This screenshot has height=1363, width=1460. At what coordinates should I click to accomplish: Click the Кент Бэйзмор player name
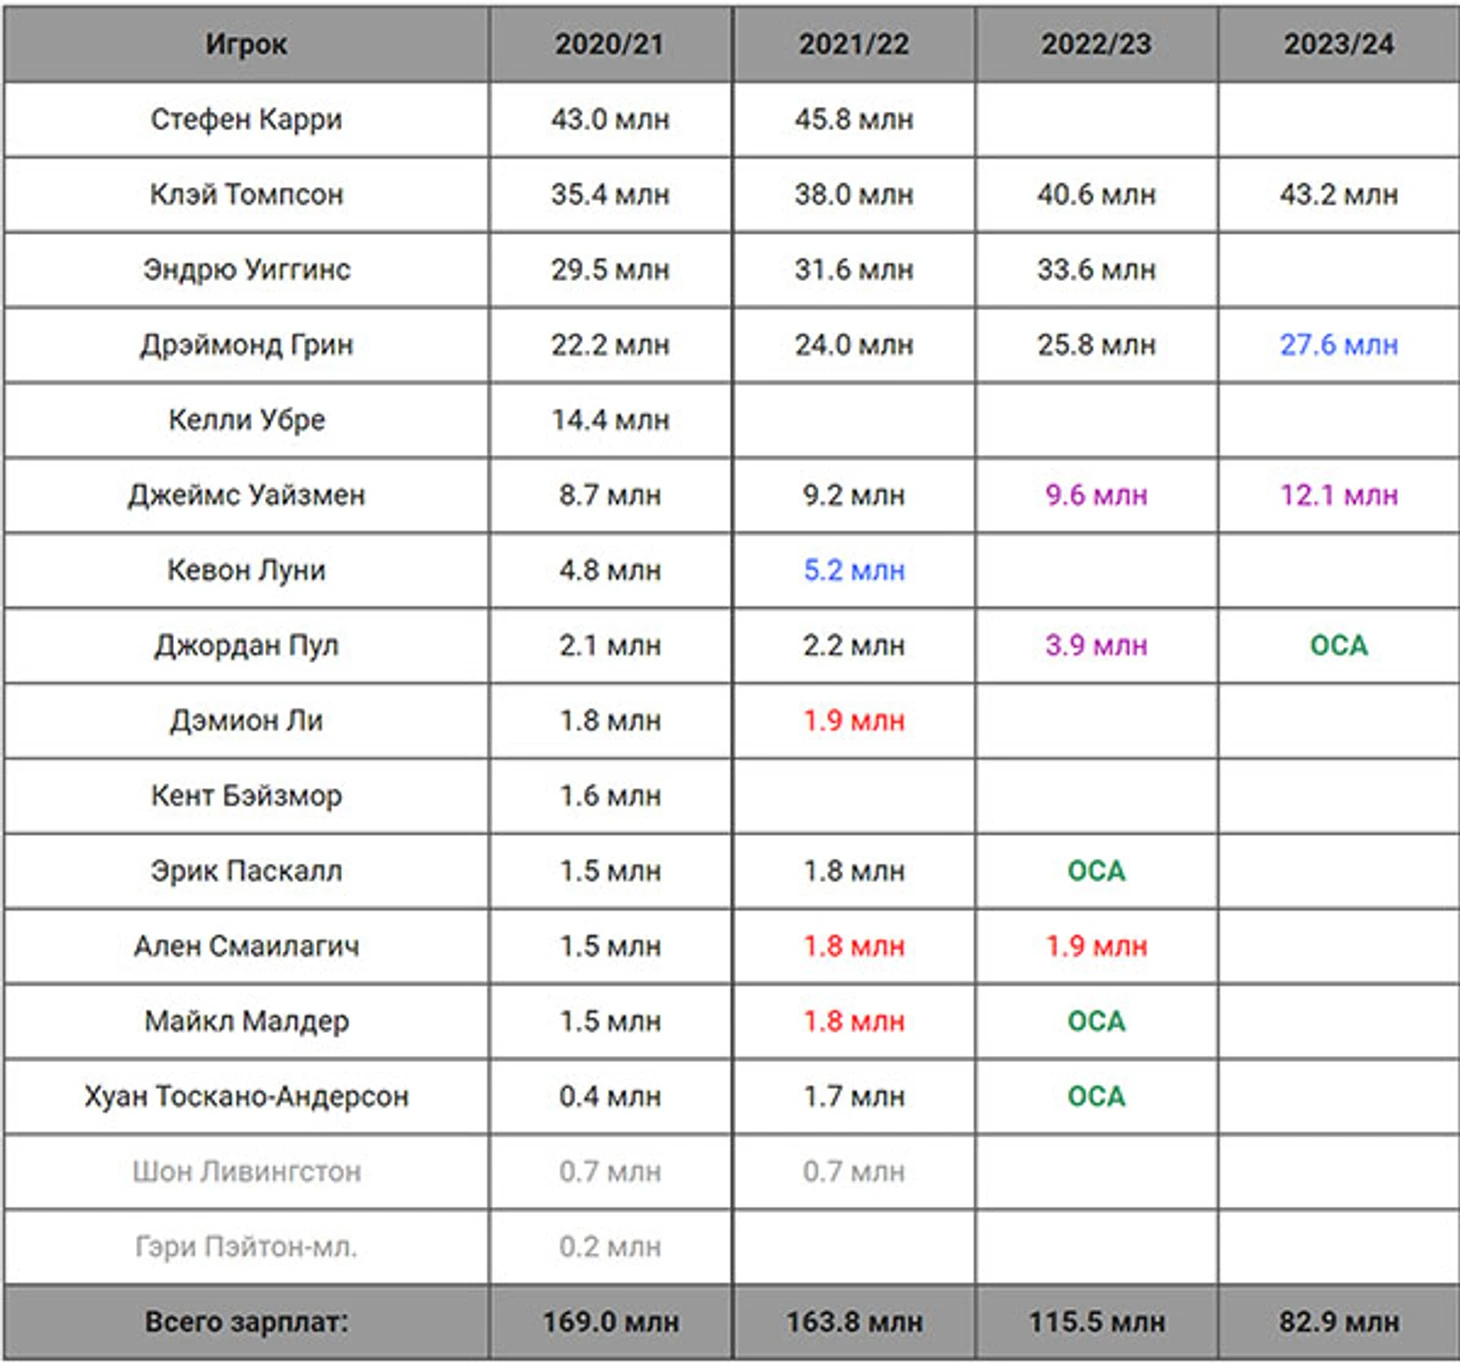point(246,795)
